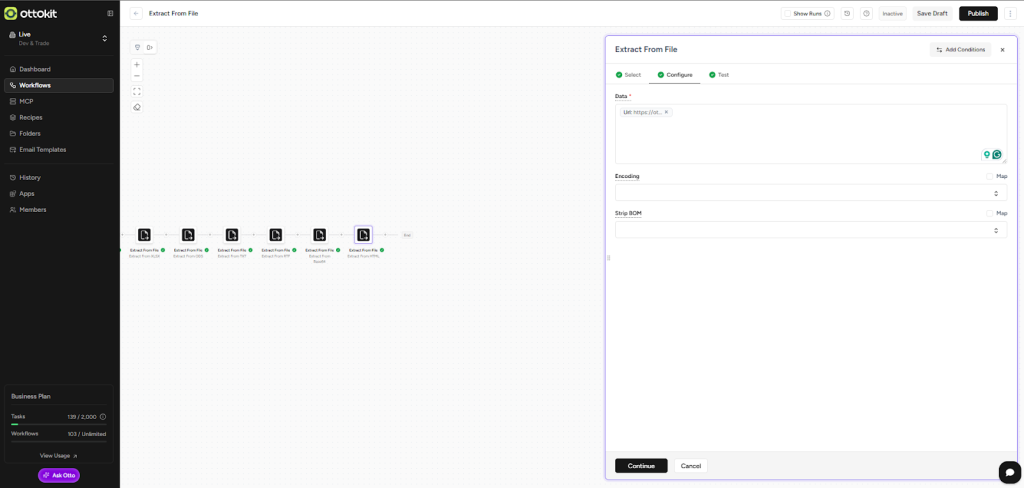Collapse the sidebar with the panel icon
The image size is (1024, 488).
point(110,13)
